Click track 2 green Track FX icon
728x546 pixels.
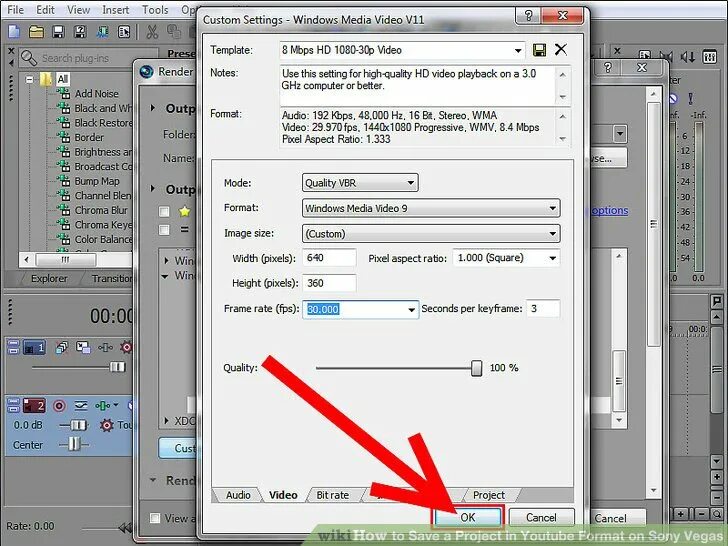(103, 406)
